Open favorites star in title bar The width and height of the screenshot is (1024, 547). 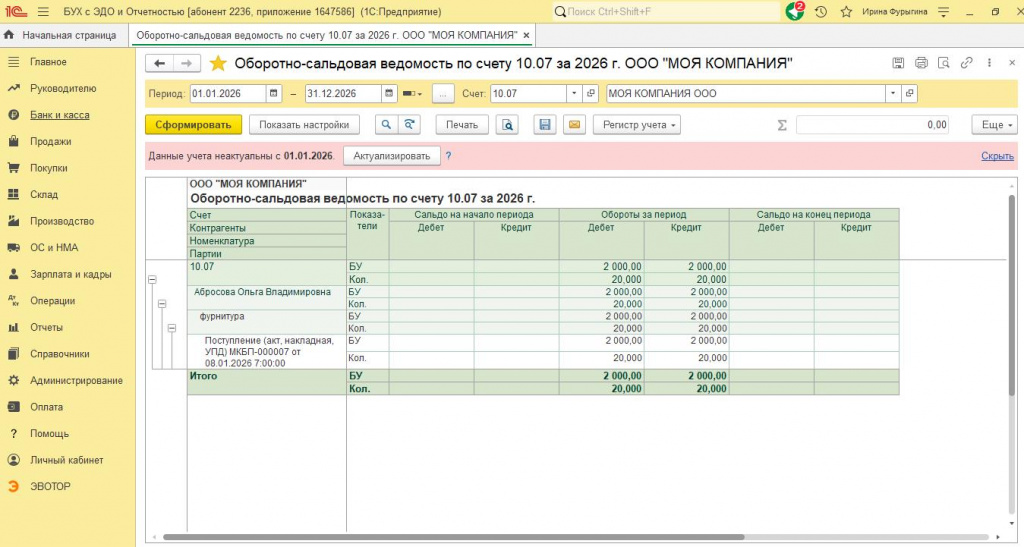point(846,12)
